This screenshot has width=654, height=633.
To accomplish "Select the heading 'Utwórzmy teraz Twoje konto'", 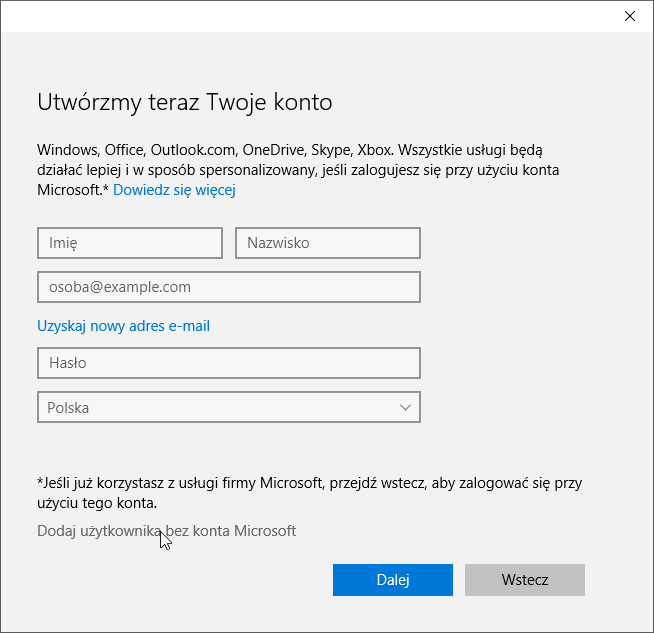I will point(185,103).
